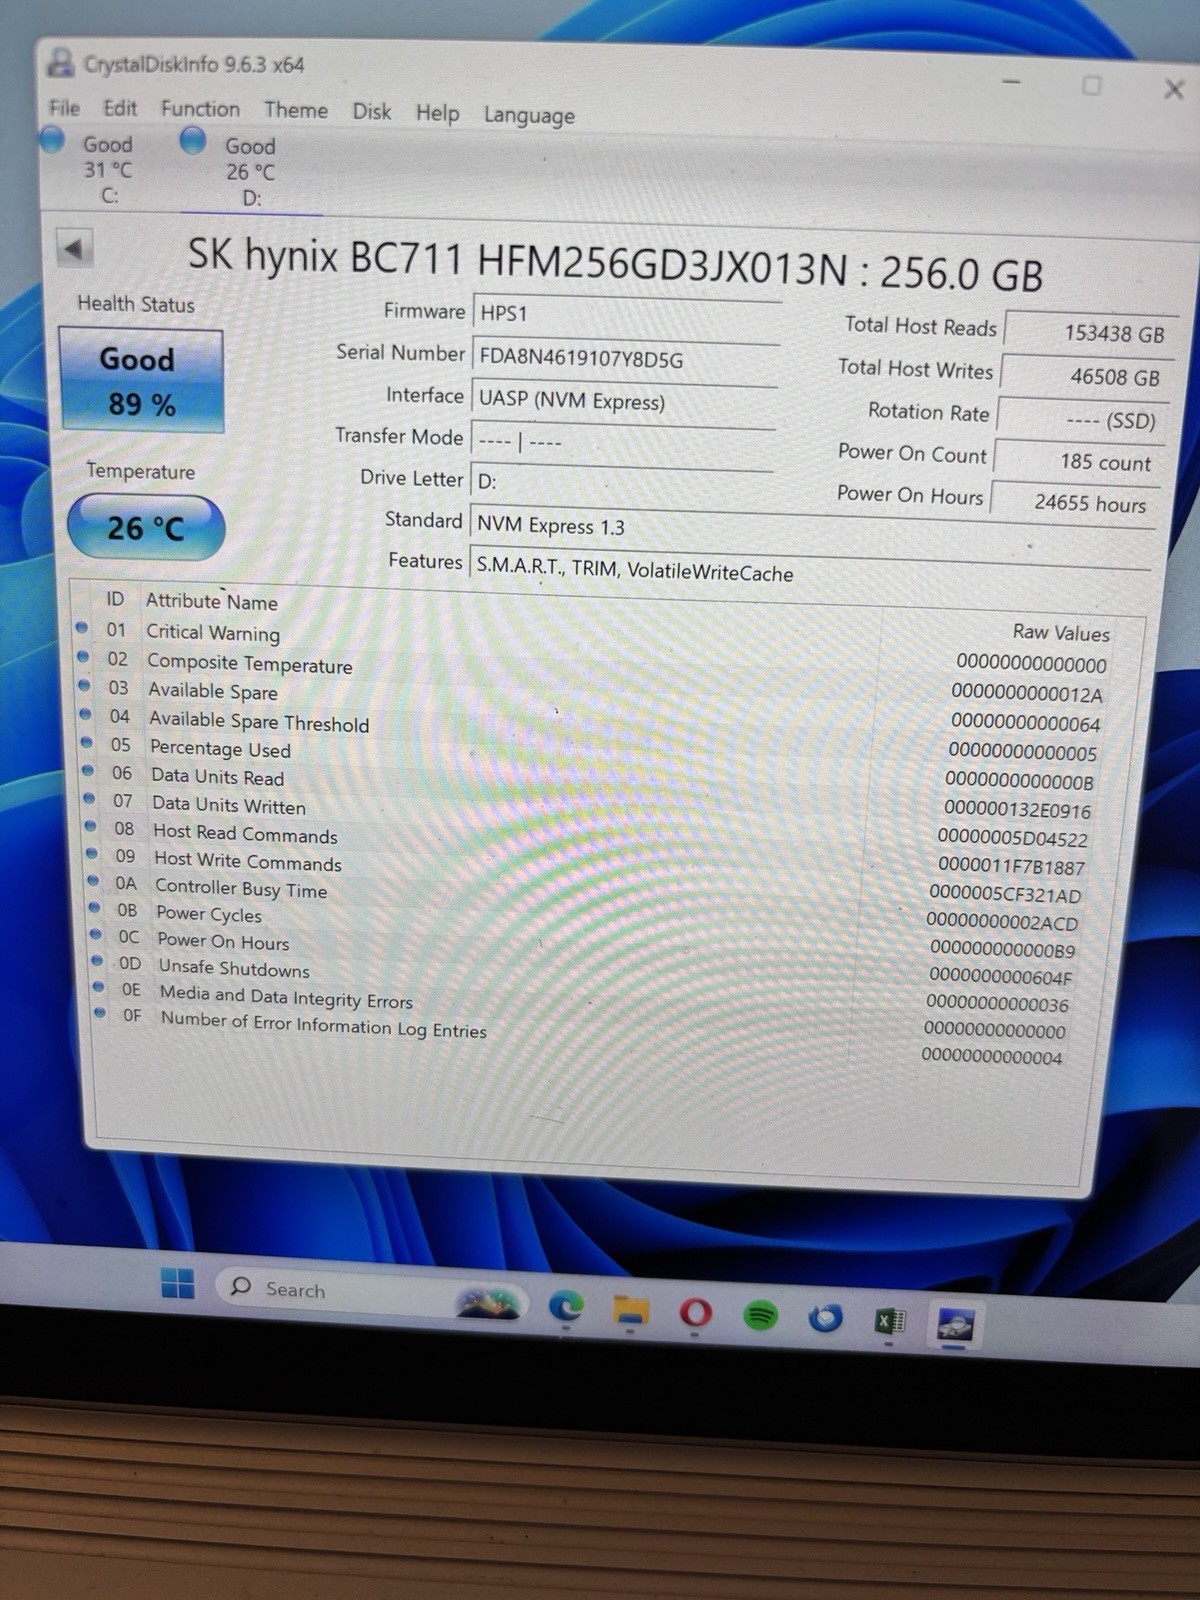Click the status dot beside Host Read Commands

tap(91, 827)
